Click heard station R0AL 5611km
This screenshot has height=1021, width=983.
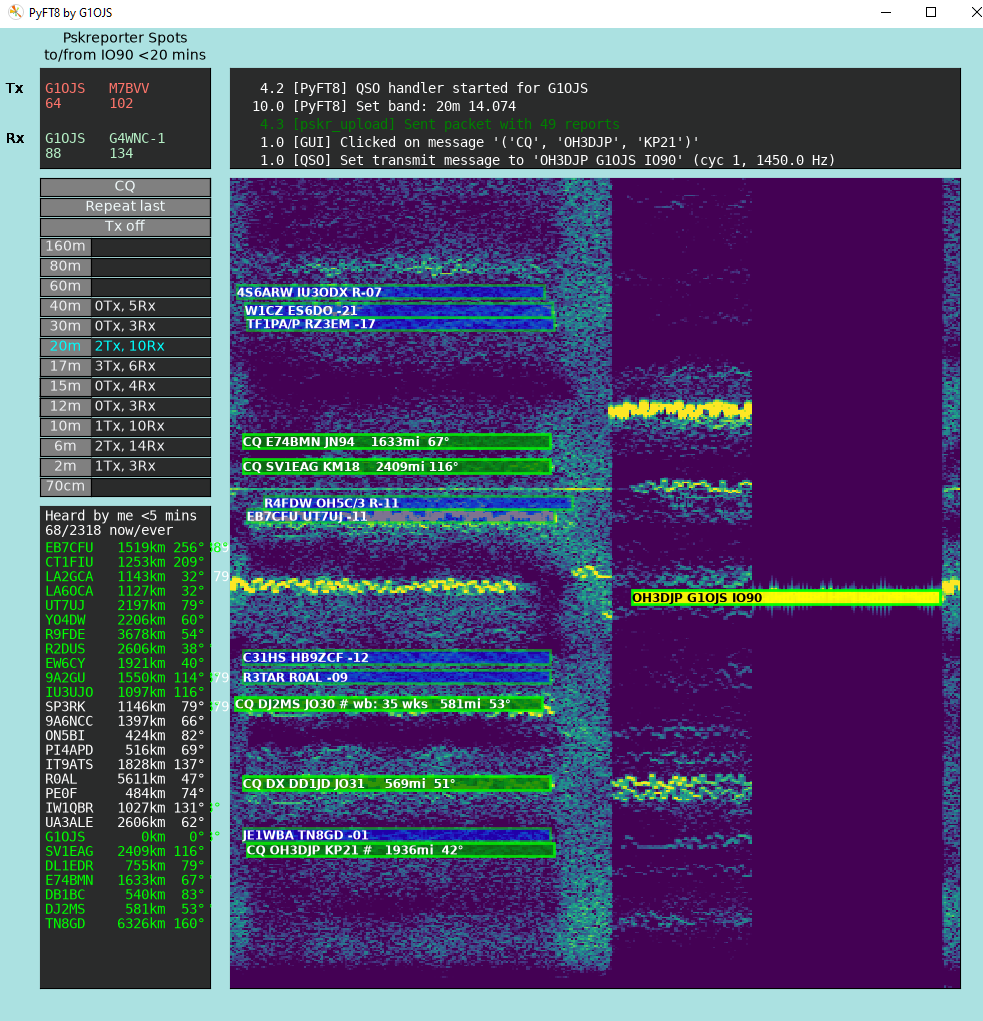(124, 779)
